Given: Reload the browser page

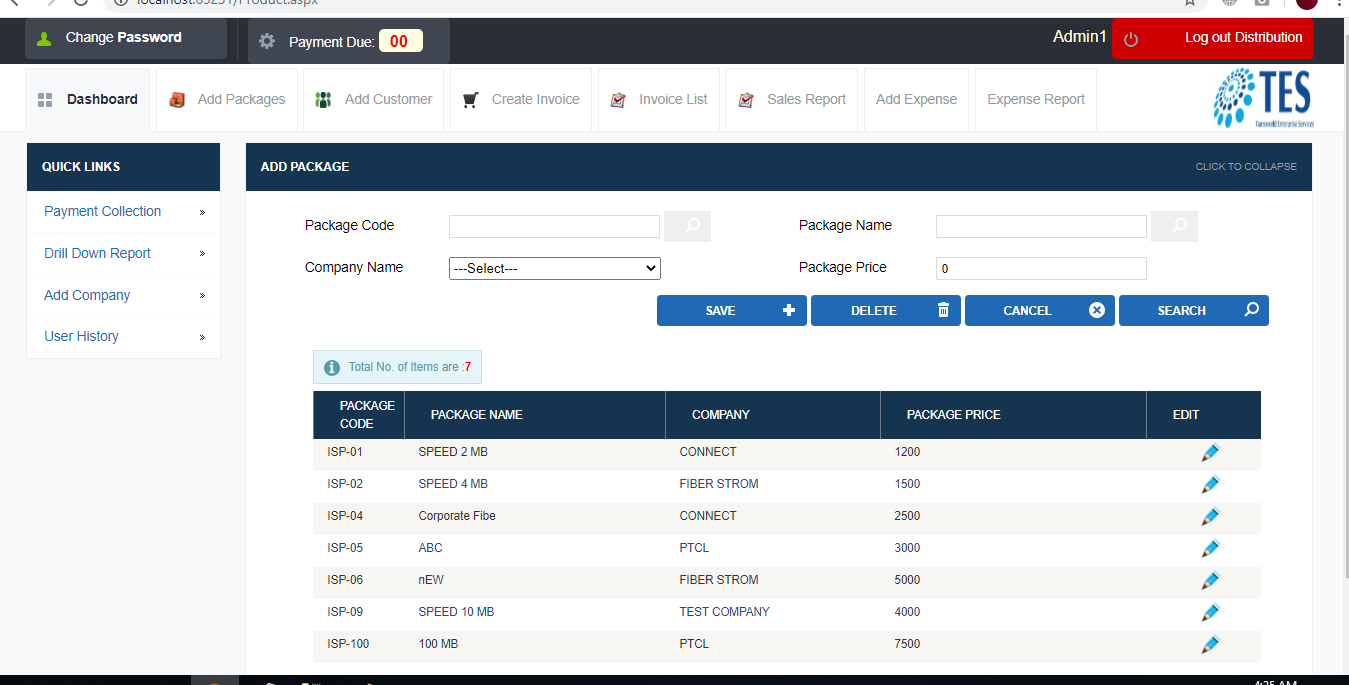Looking at the screenshot, I should point(81,3).
